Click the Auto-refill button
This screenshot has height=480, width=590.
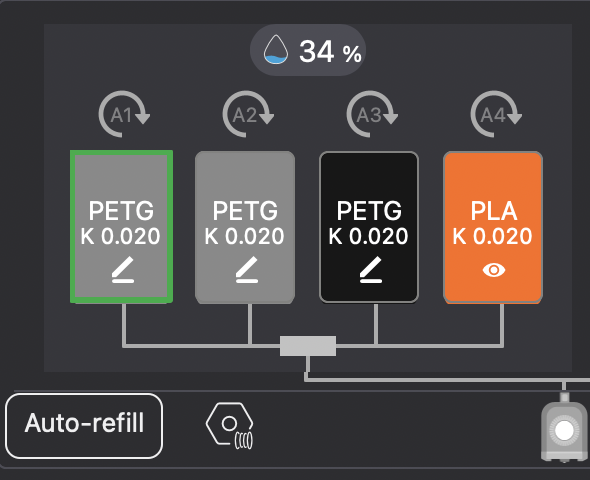[84, 426]
